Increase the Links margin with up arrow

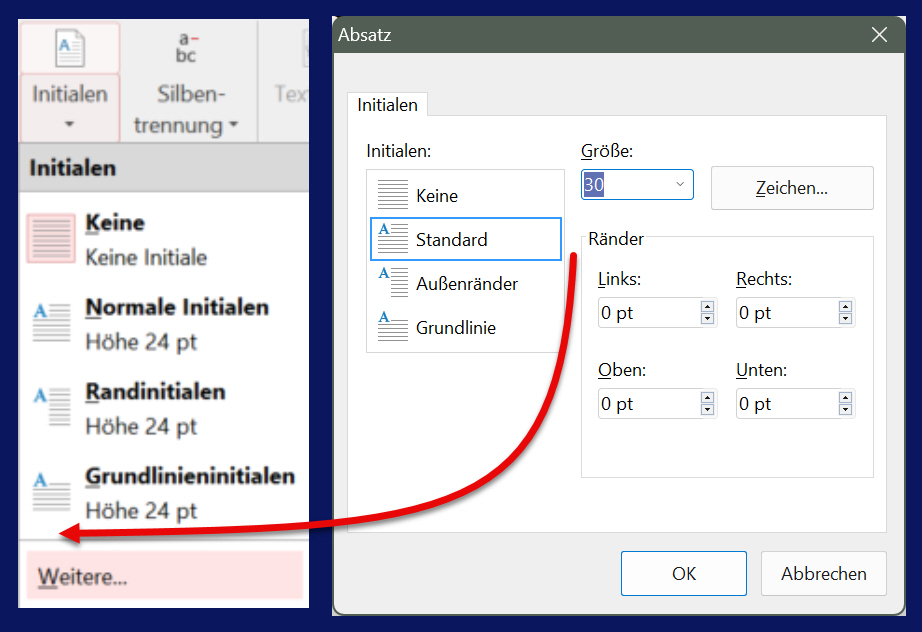[x=708, y=307]
